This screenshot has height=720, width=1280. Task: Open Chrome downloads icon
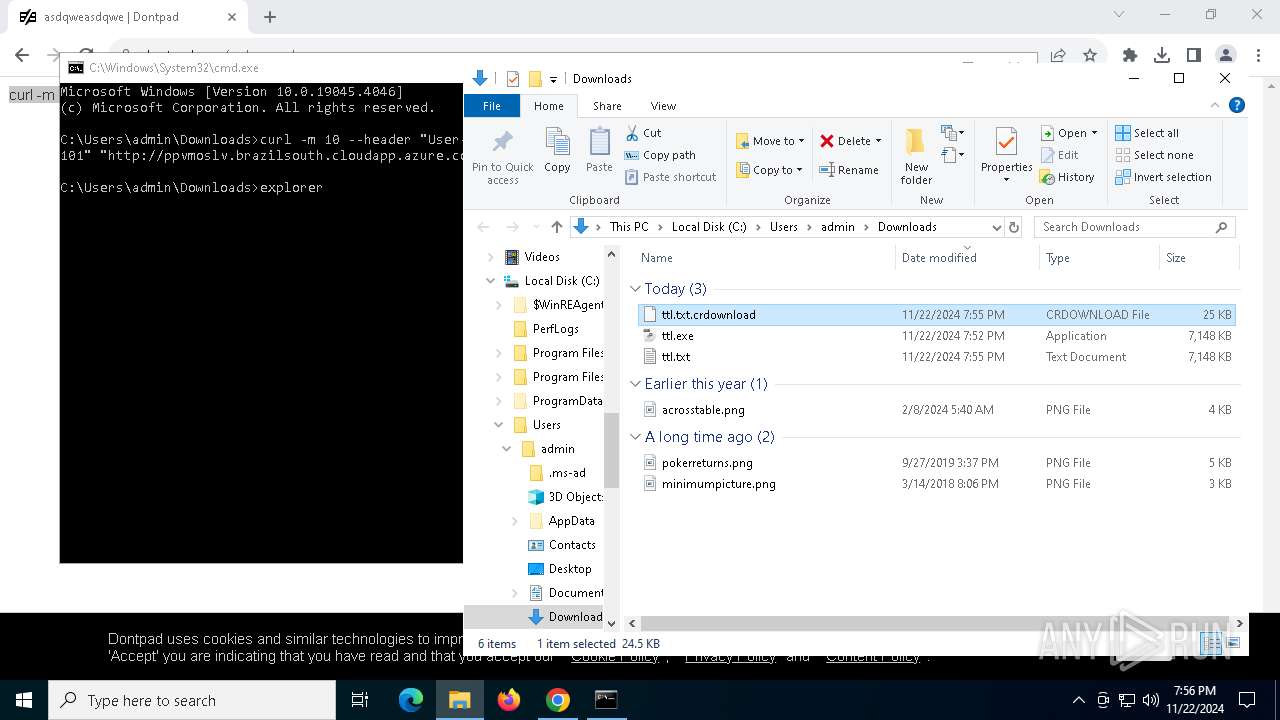(x=1161, y=55)
